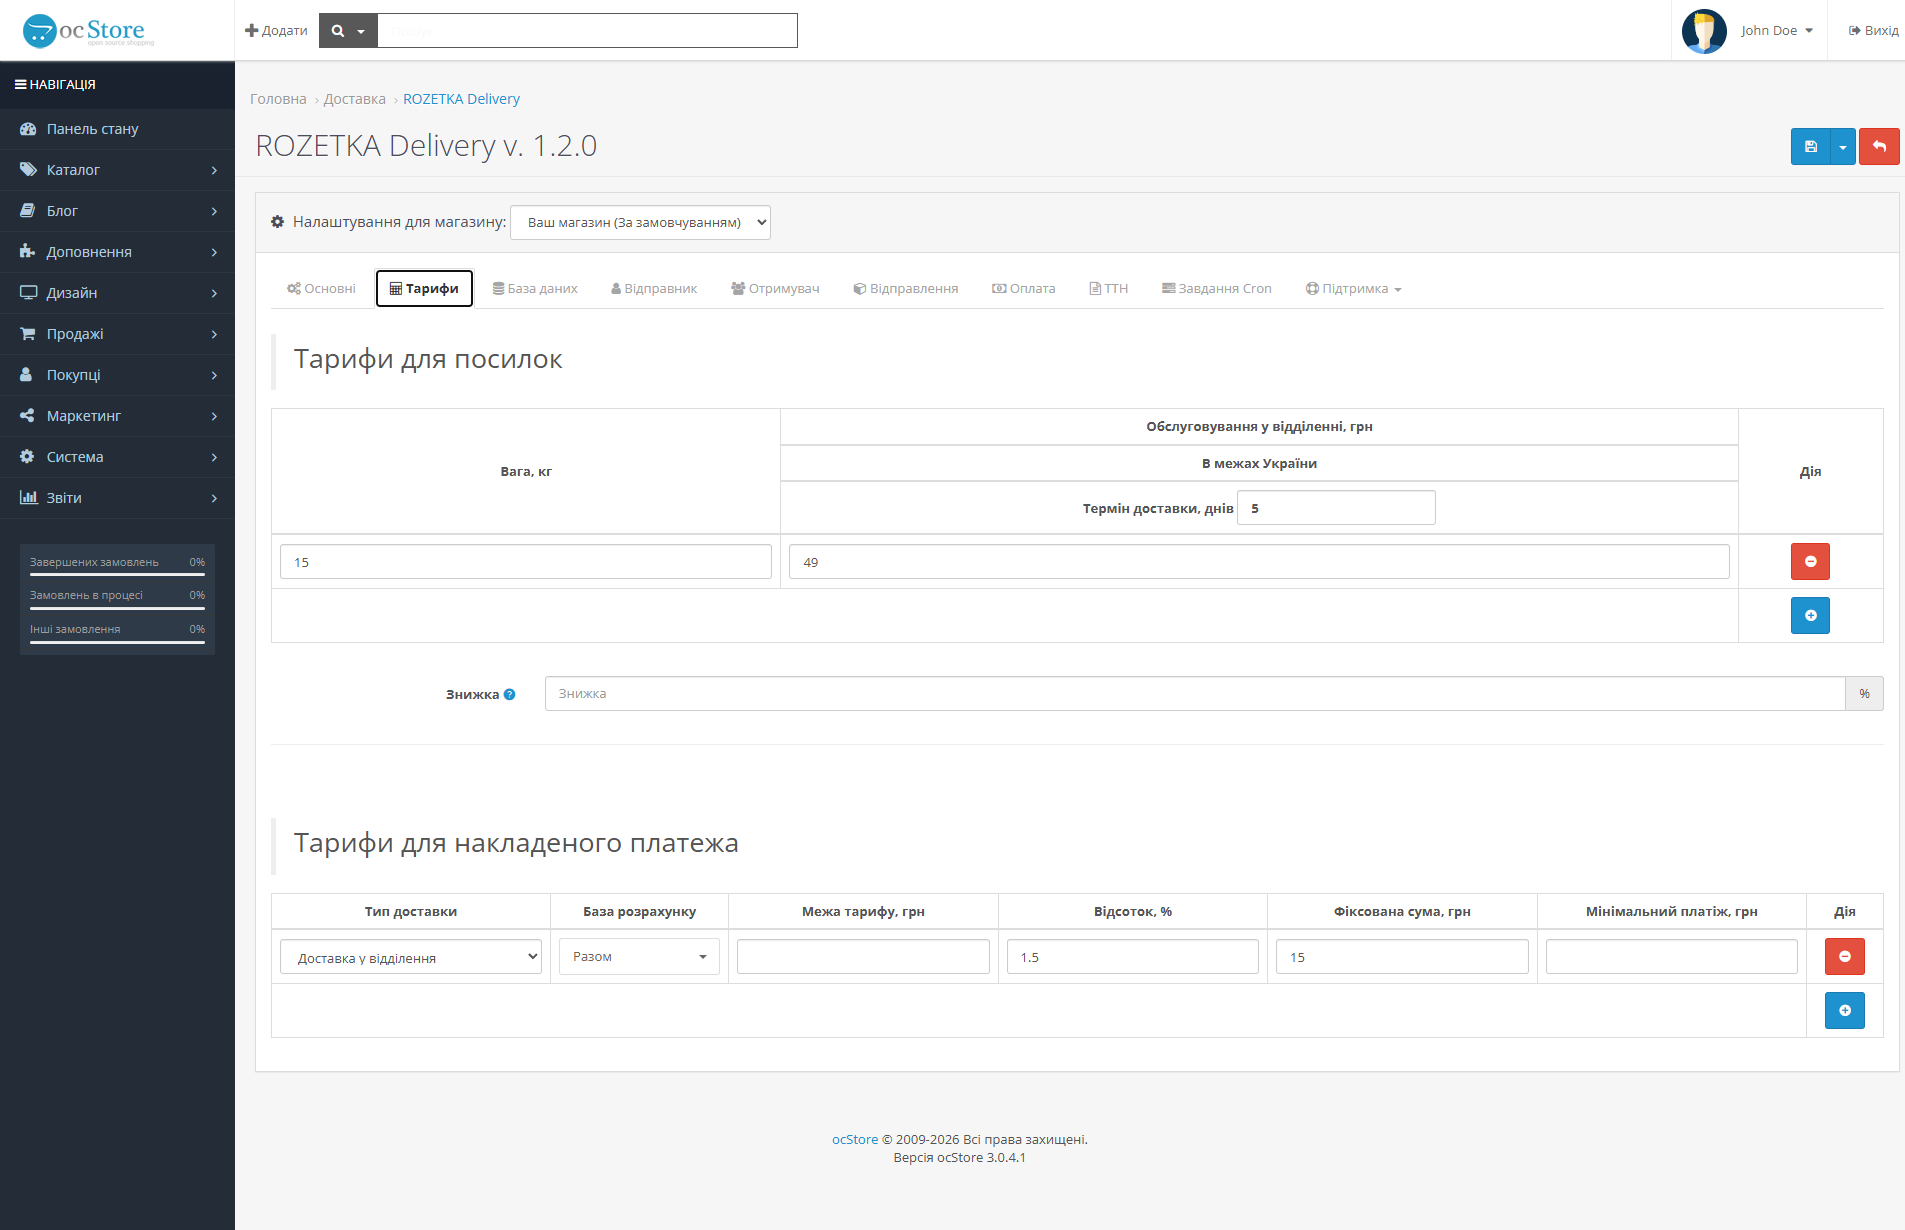Click the search magnifier dropdown button
The height and width of the screenshot is (1230, 1905).
(x=348, y=31)
